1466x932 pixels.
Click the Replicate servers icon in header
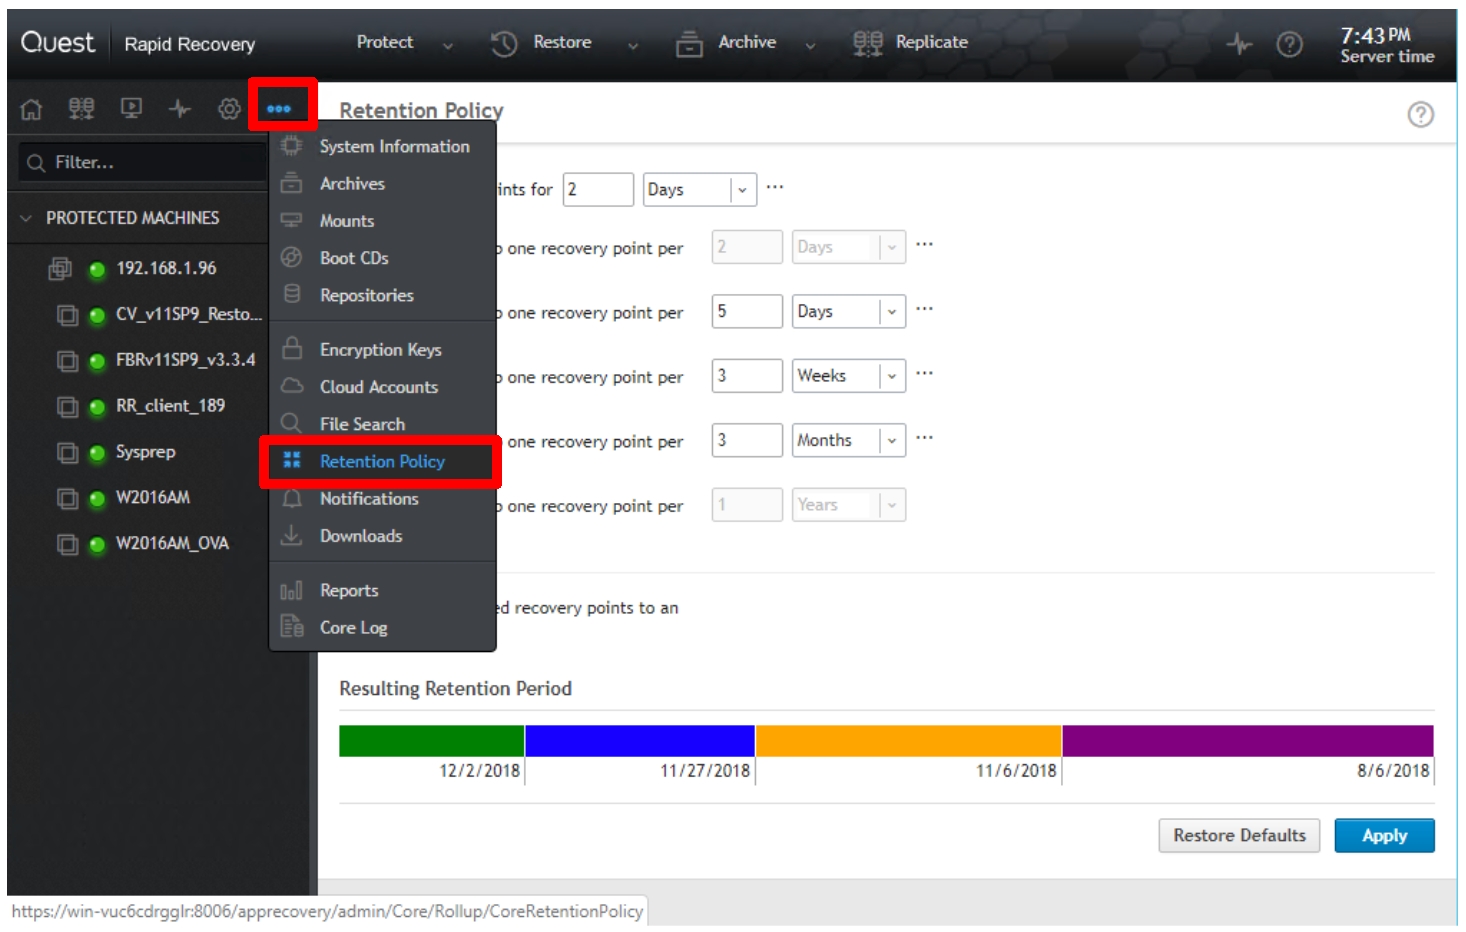pos(868,43)
